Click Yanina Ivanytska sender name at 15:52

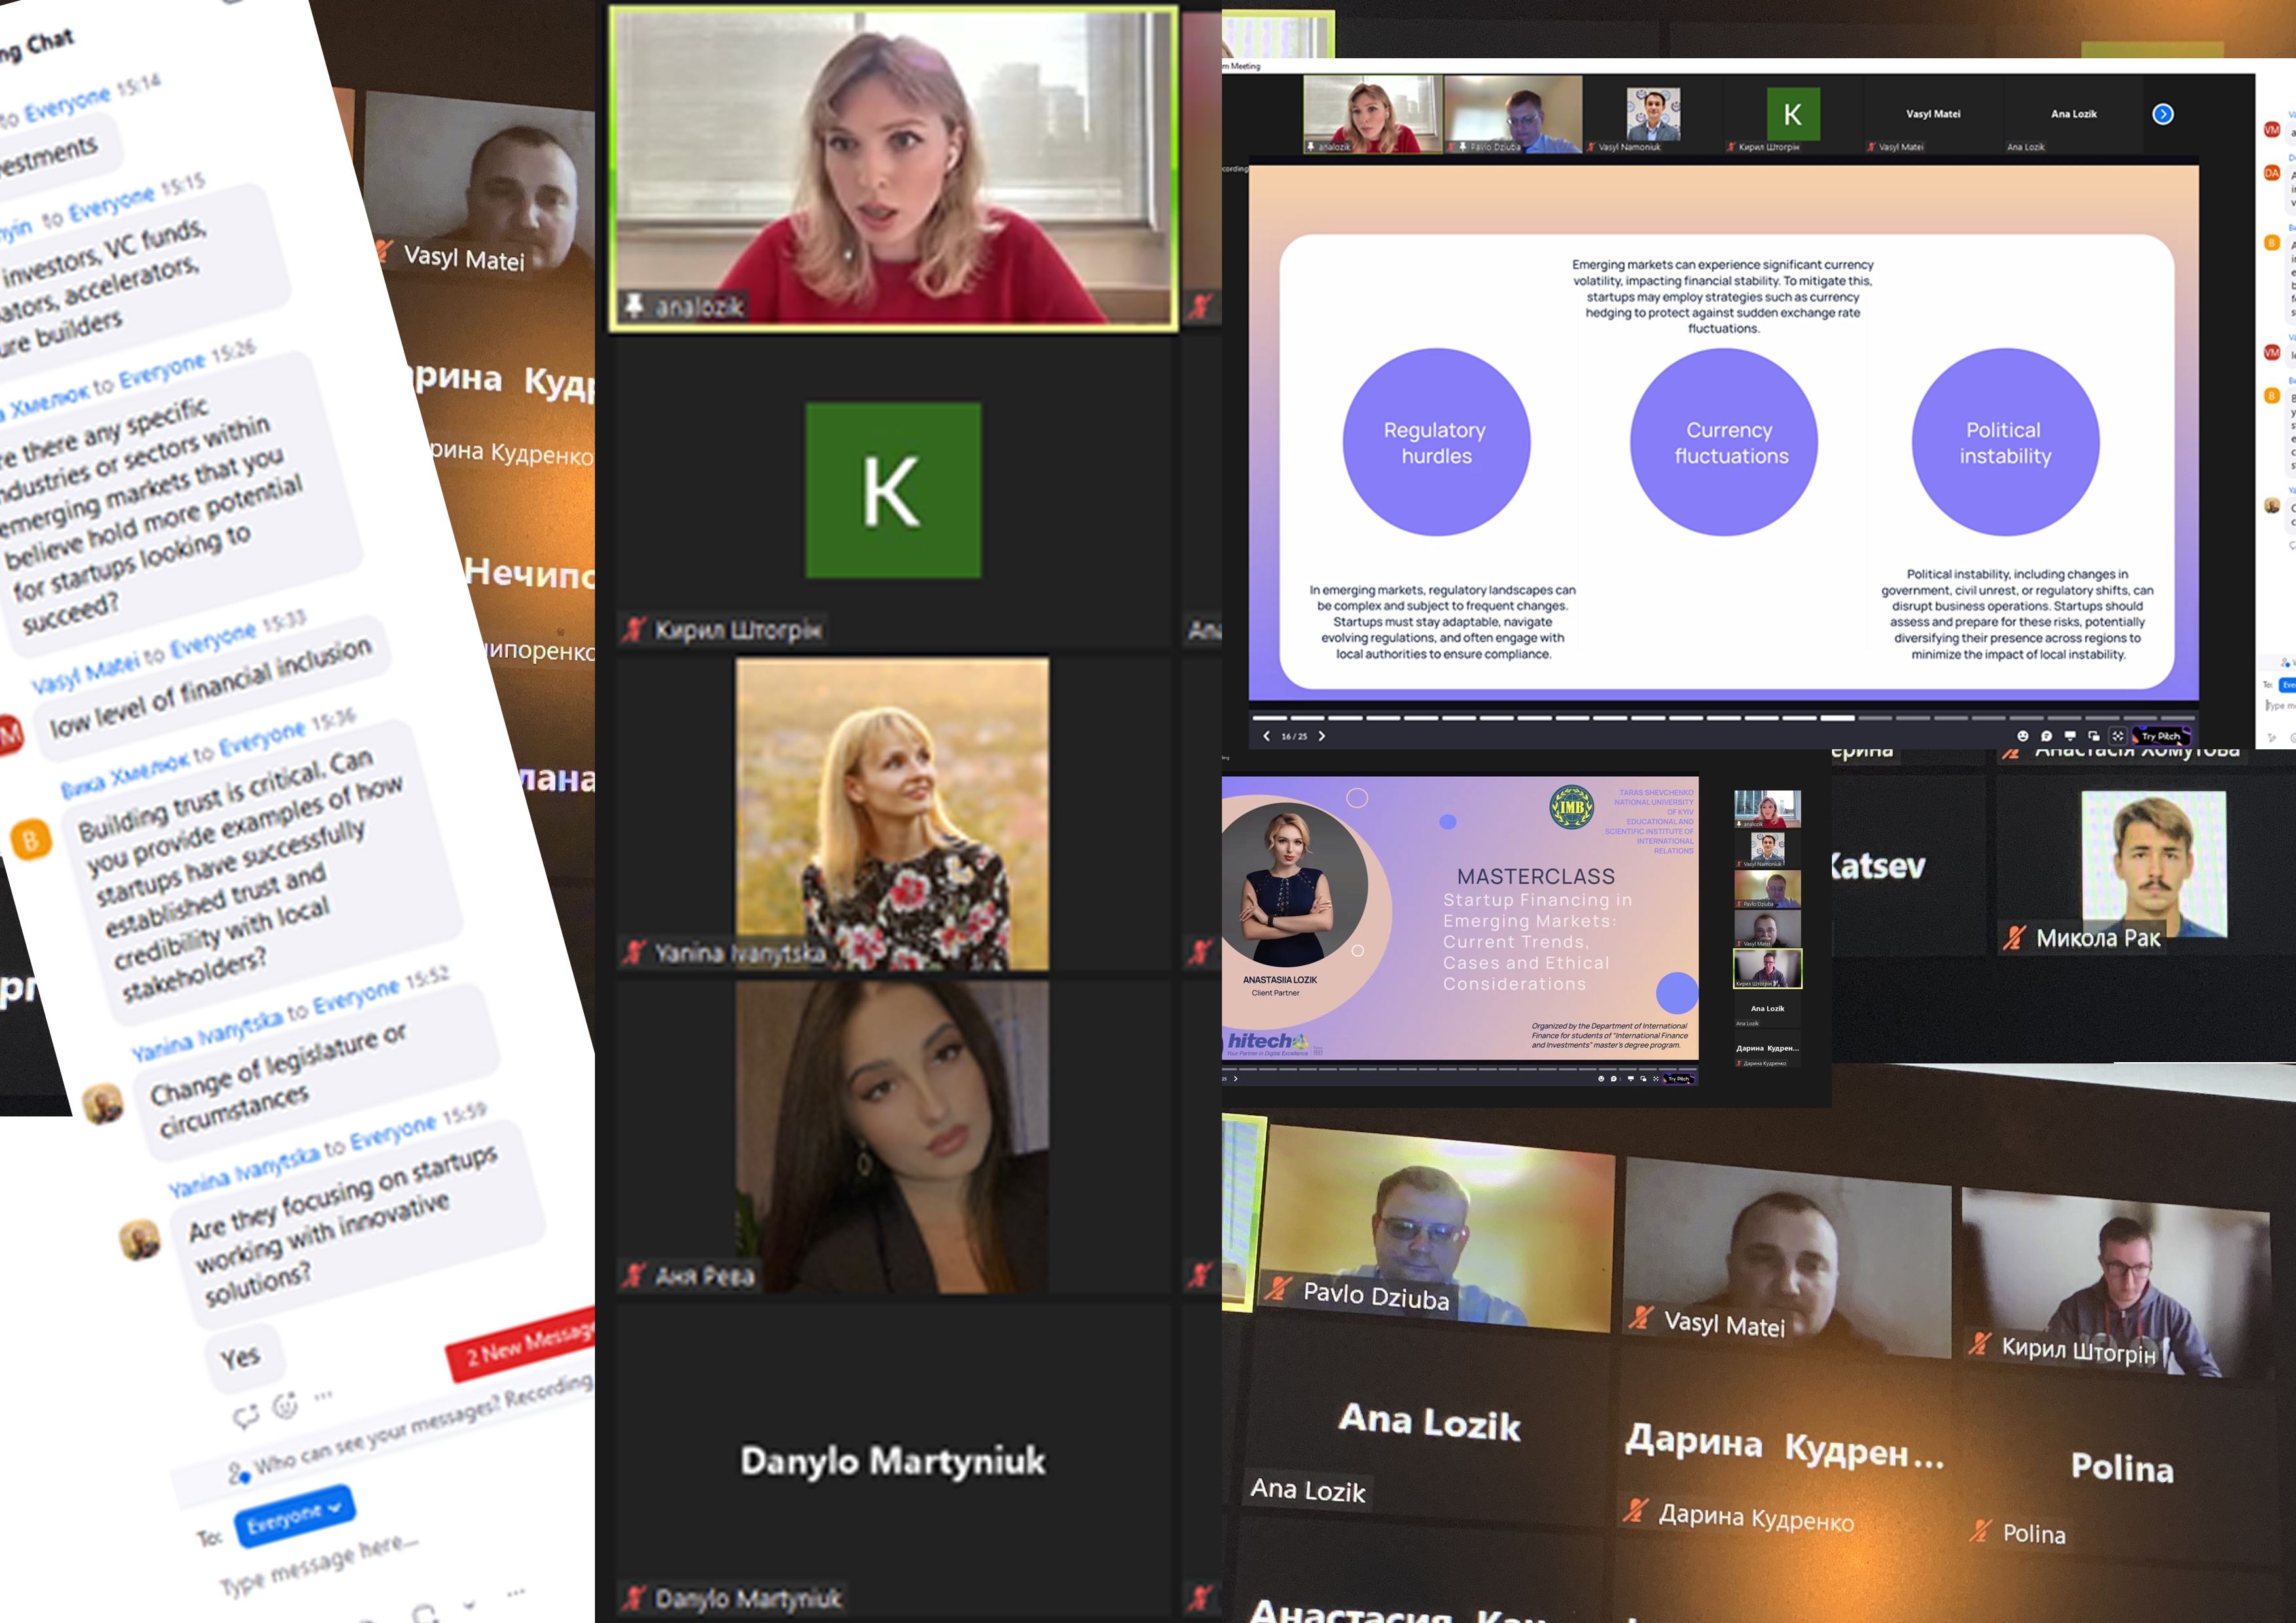tap(207, 1034)
